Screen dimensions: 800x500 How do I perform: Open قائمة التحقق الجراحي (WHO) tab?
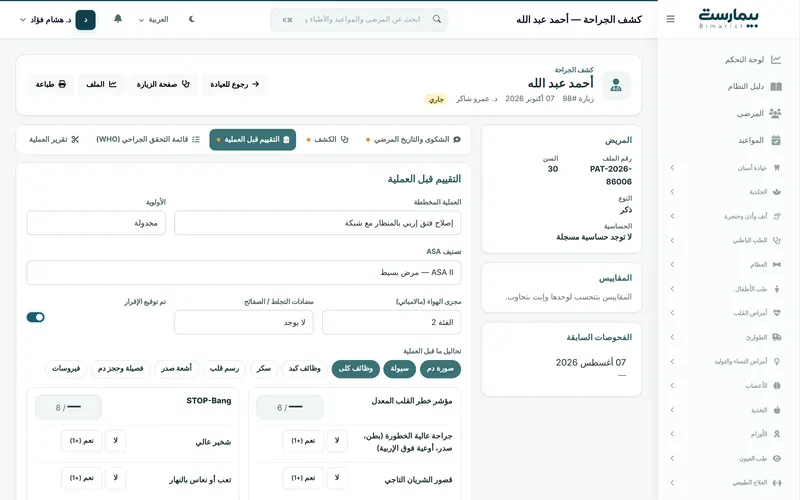148,139
